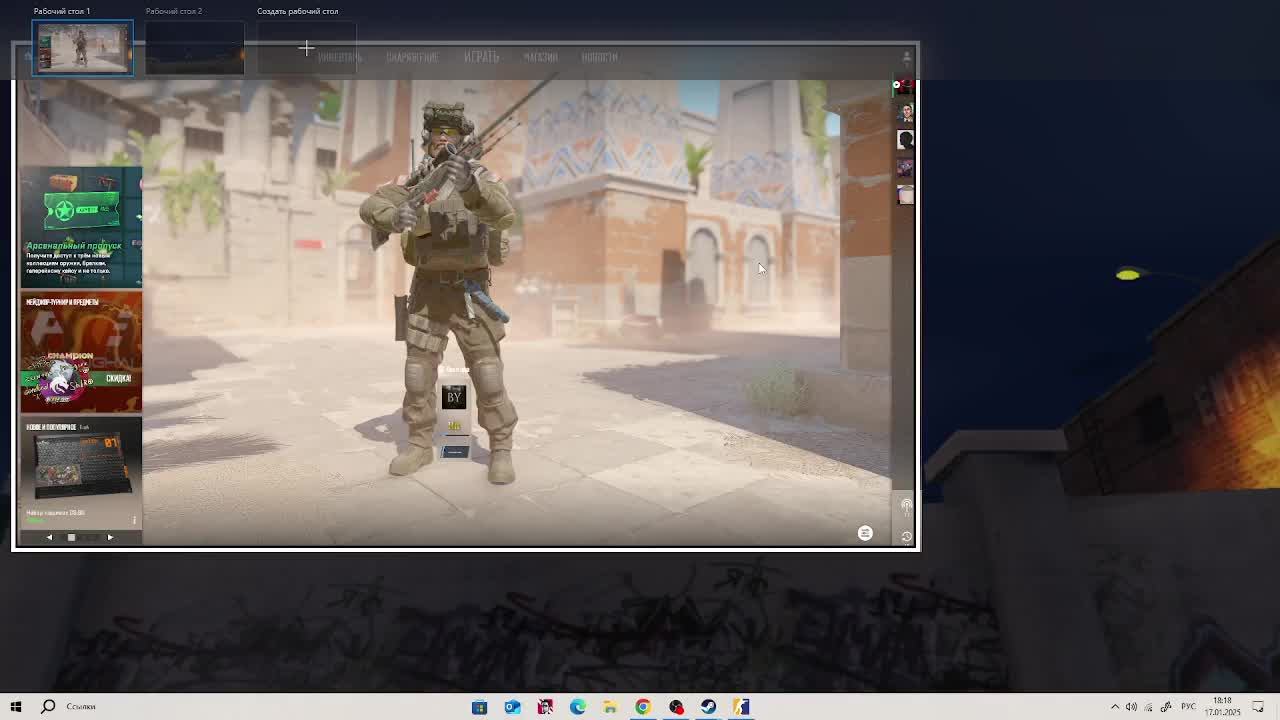
Task: Open the ИГРАТЬ tab in CS2
Action: tap(481, 57)
